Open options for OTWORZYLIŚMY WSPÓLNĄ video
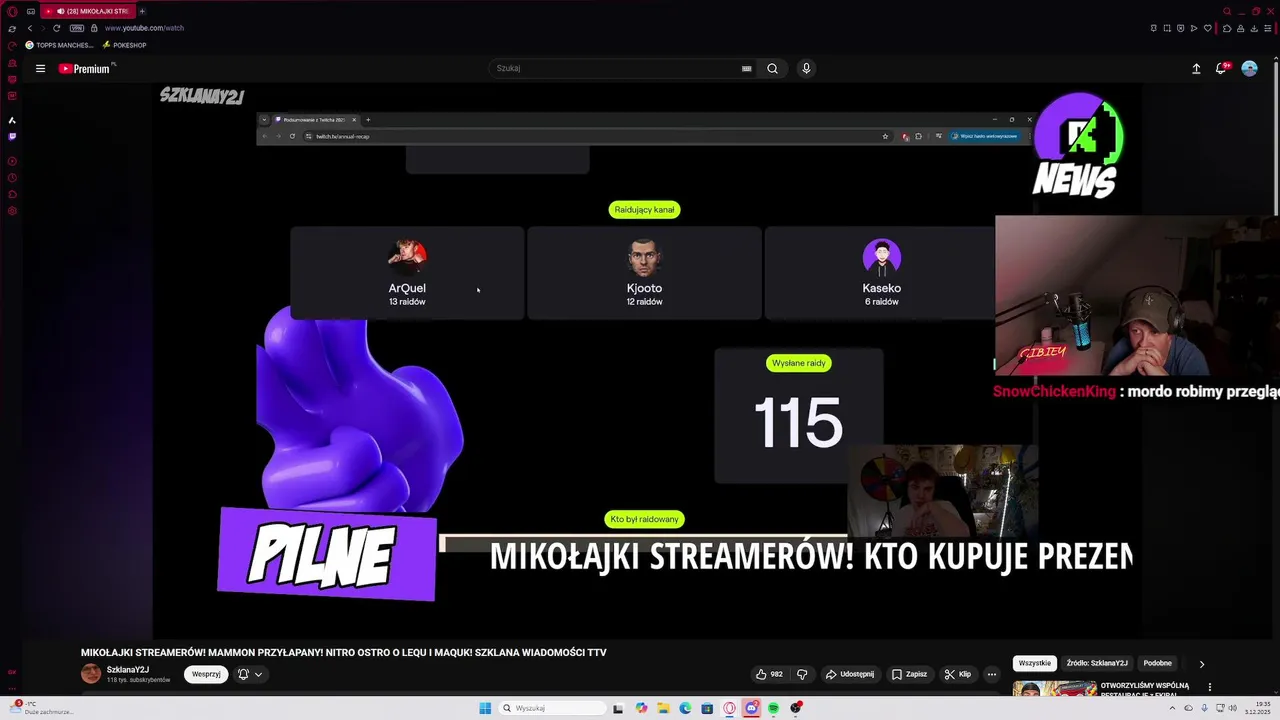Viewport: 1280px width, 720px height. (x=1209, y=687)
